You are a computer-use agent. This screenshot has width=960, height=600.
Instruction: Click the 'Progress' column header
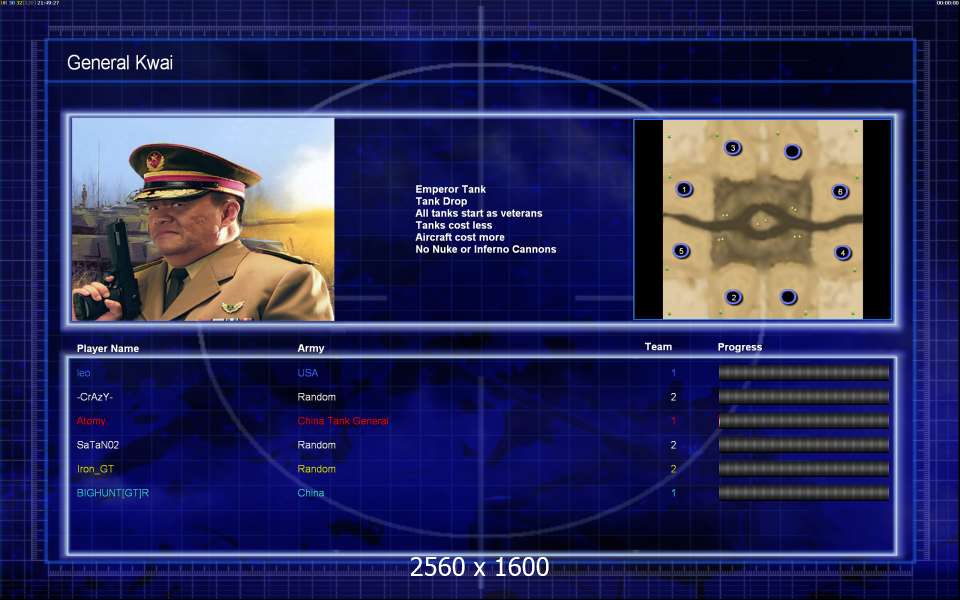[740, 347]
